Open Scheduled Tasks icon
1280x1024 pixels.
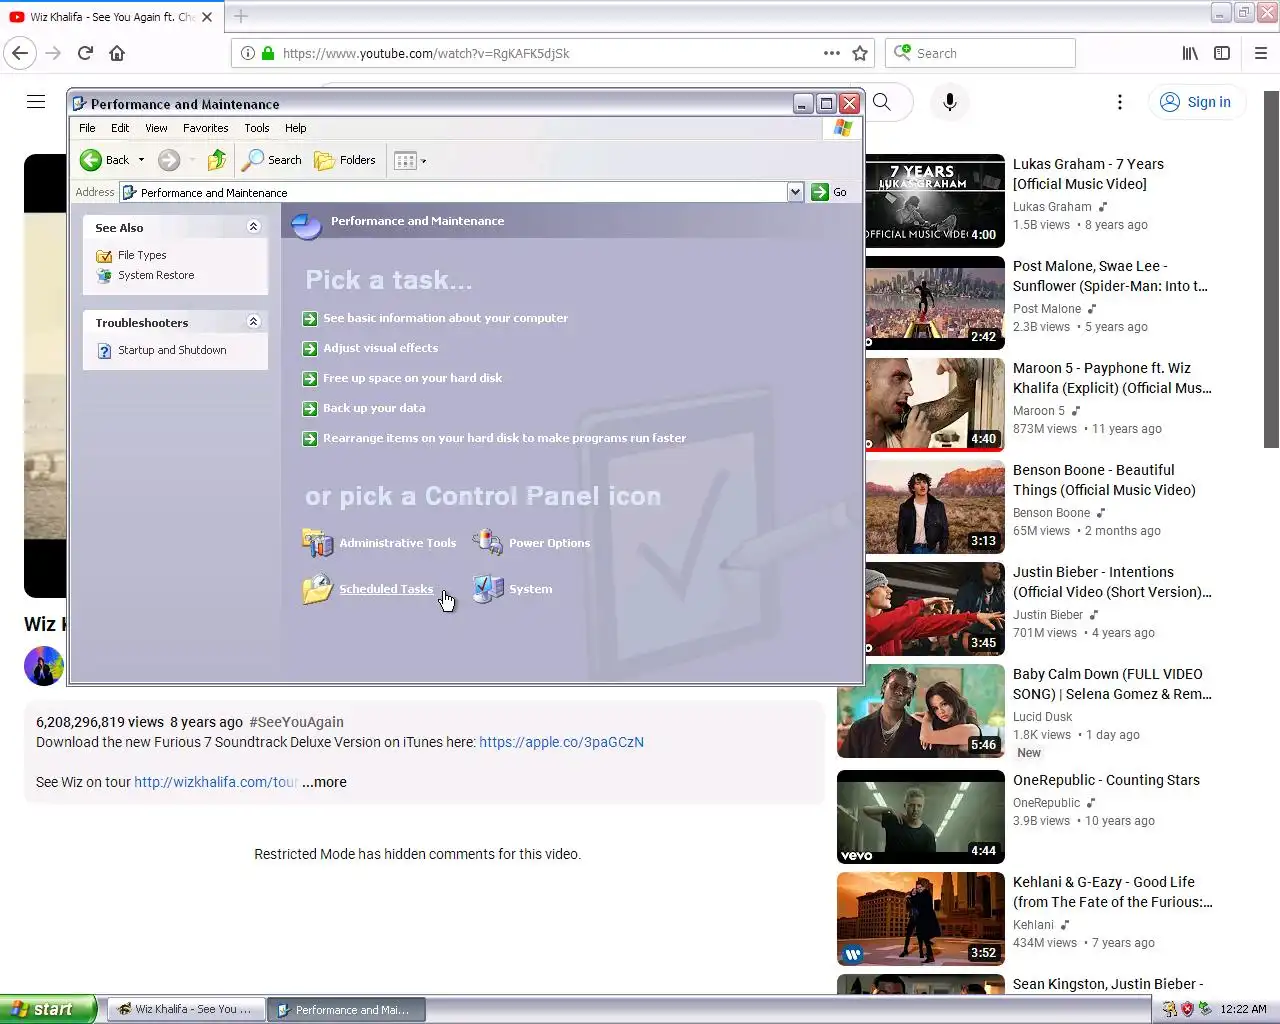[369, 589]
